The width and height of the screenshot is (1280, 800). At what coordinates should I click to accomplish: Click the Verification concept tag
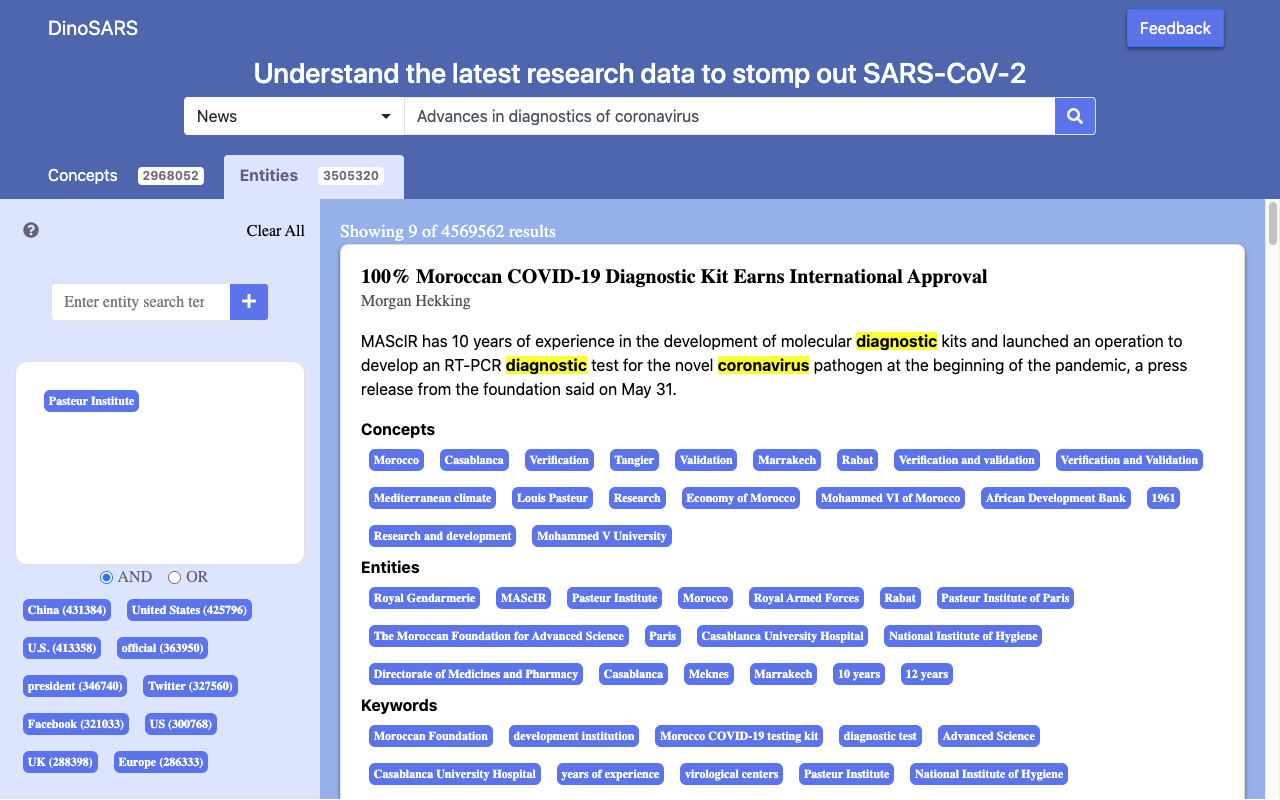point(559,460)
